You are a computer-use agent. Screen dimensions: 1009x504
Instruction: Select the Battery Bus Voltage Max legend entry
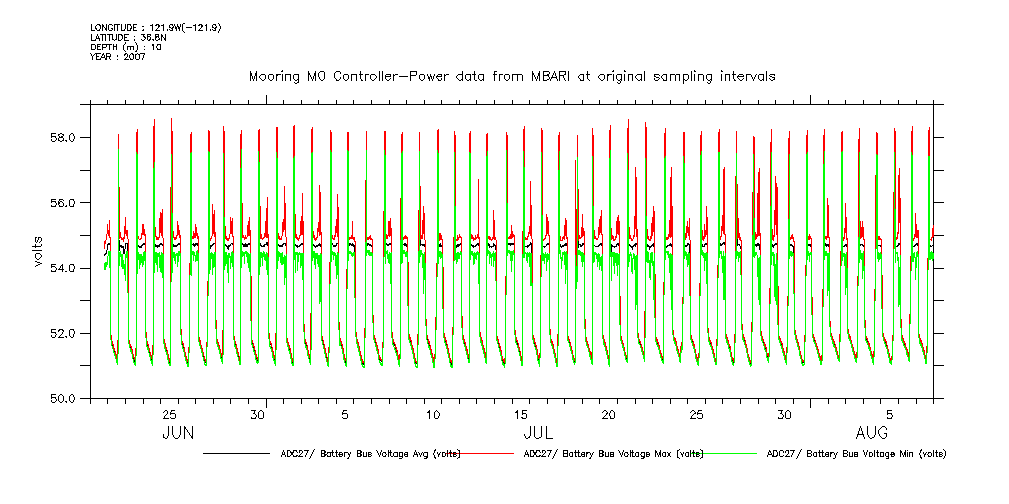(613, 454)
